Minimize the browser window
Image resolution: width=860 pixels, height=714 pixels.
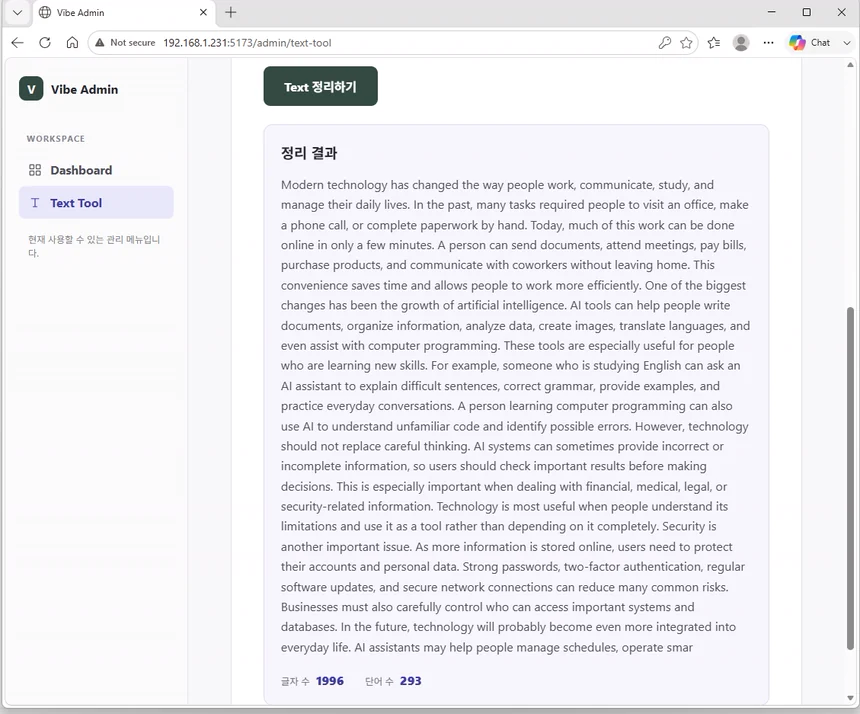(772, 12)
